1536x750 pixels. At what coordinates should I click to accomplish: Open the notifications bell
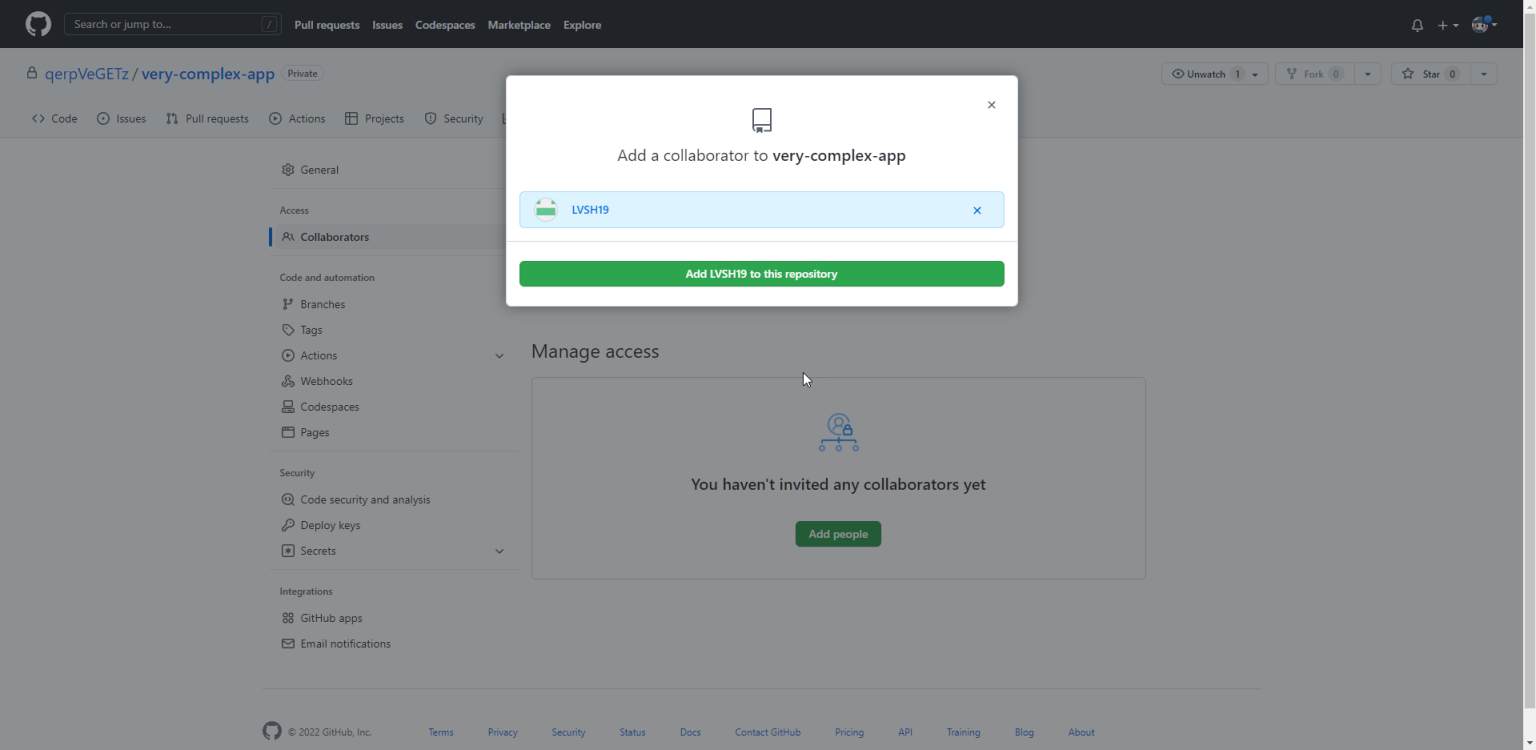1417,25
